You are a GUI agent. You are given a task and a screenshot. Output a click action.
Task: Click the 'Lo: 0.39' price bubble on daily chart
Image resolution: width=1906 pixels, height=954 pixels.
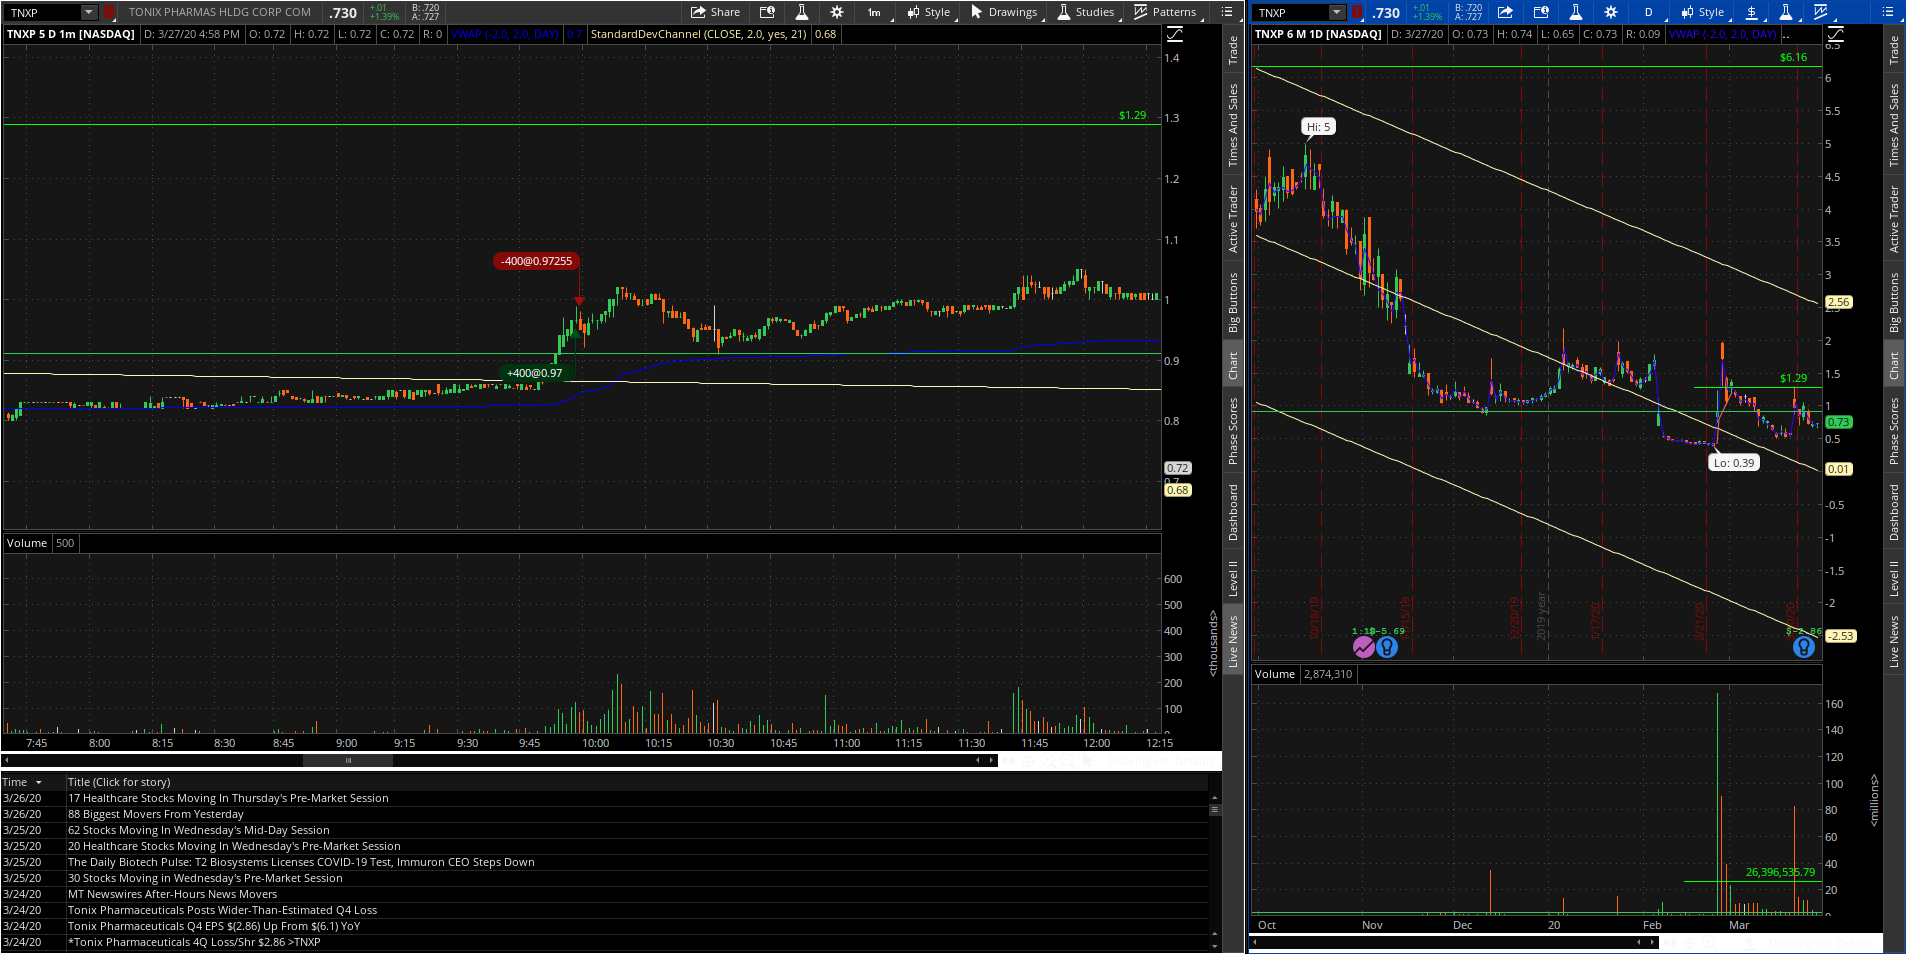tap(1734, 463)
